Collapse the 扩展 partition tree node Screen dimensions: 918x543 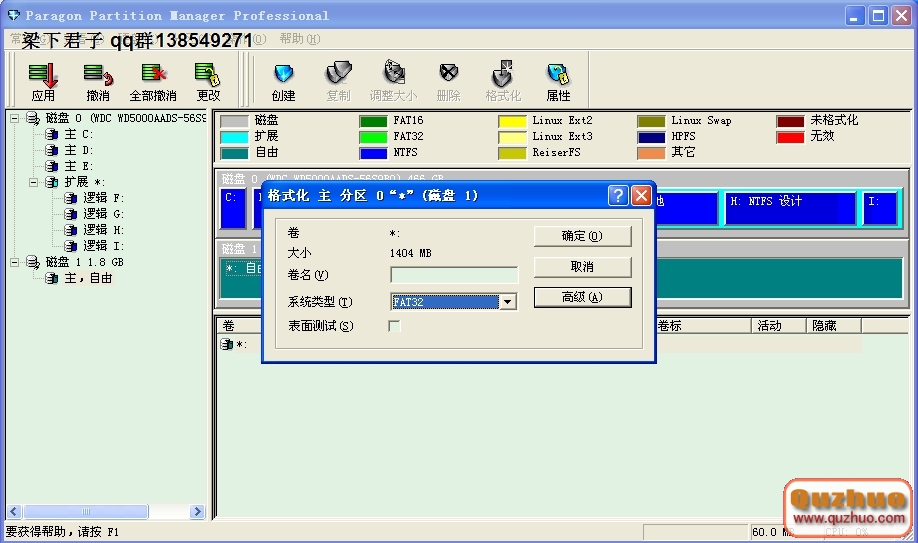click(33, 183)
